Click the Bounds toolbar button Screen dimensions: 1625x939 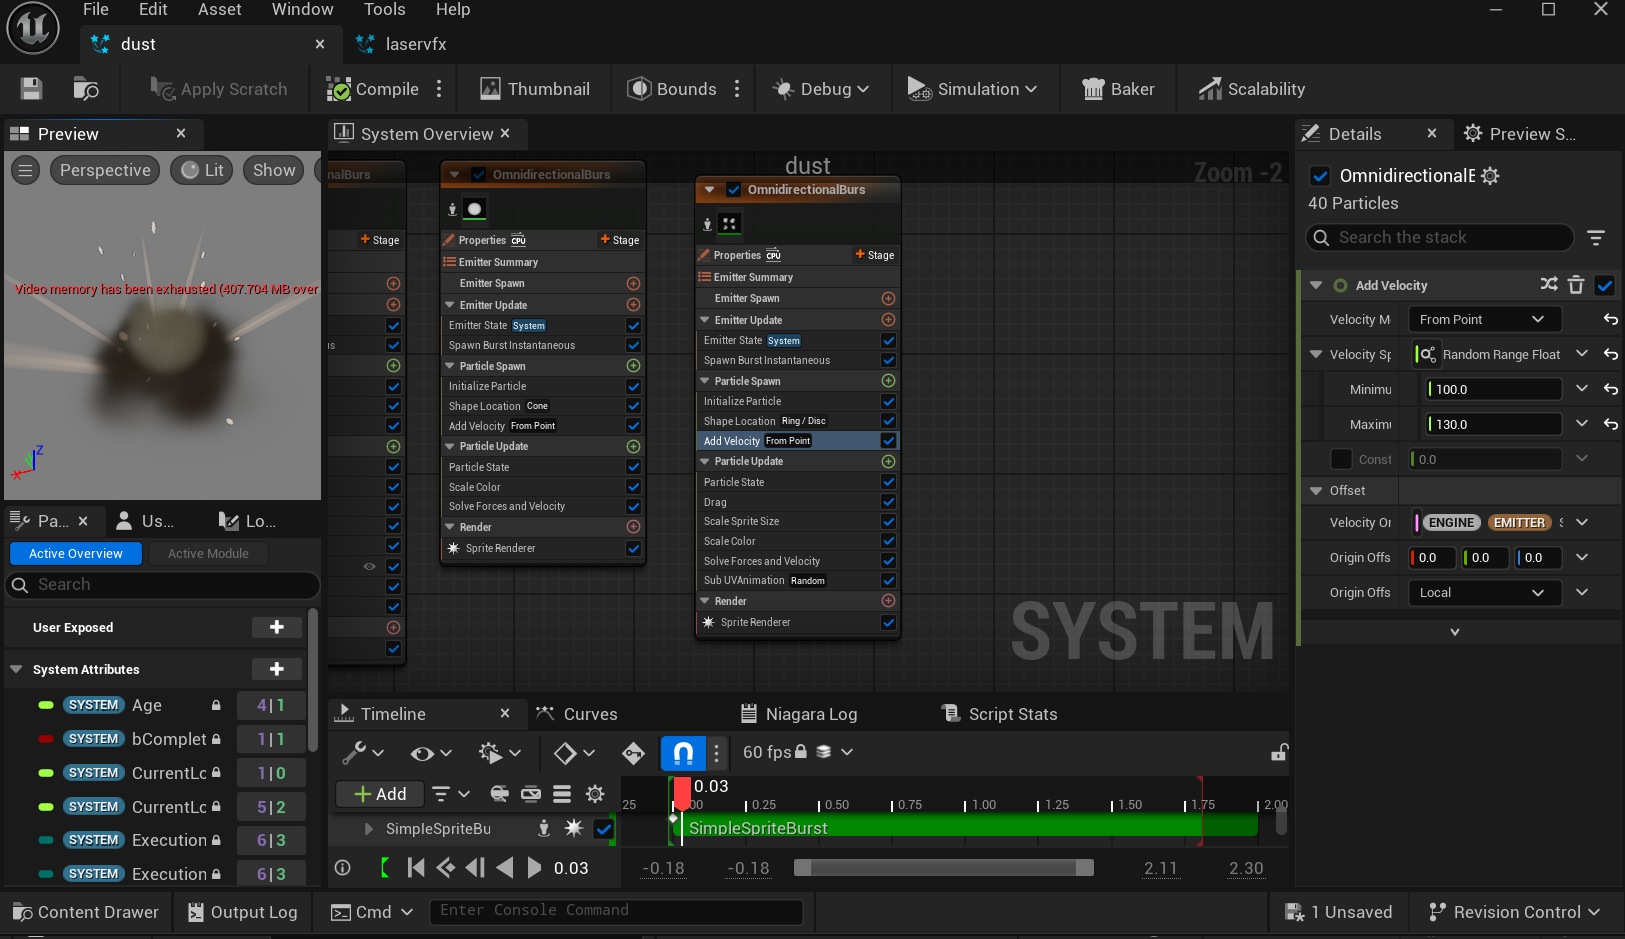point(673,89)
